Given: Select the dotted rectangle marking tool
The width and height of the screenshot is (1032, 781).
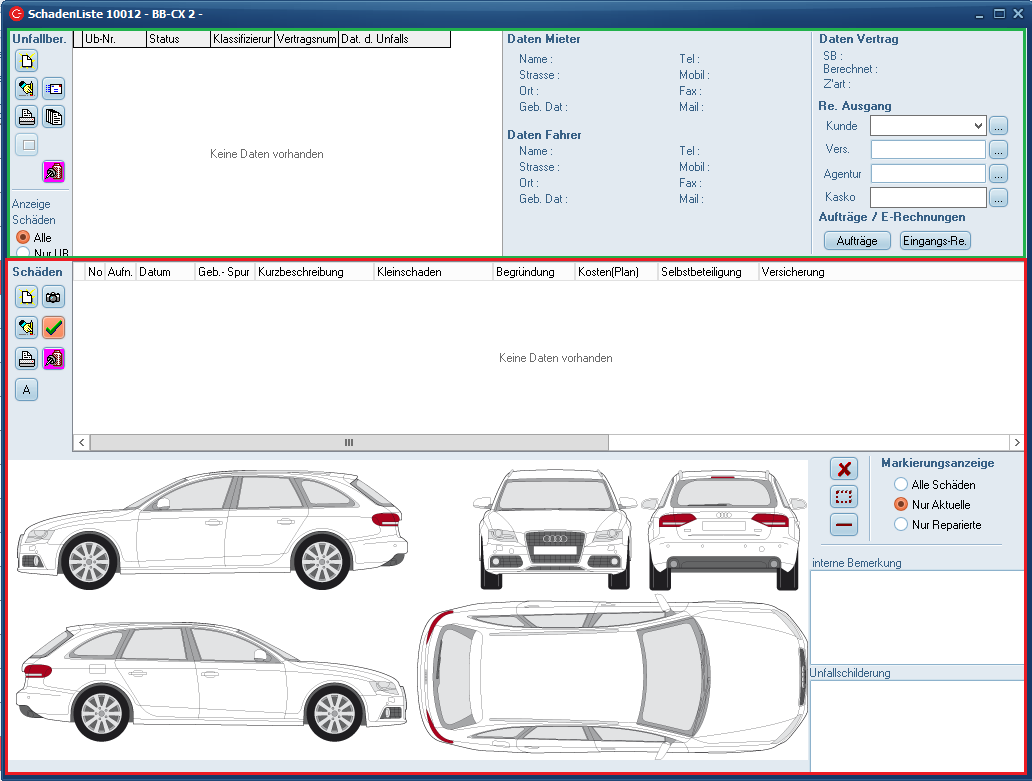Looking at the screenshot, I should [844, 496].
